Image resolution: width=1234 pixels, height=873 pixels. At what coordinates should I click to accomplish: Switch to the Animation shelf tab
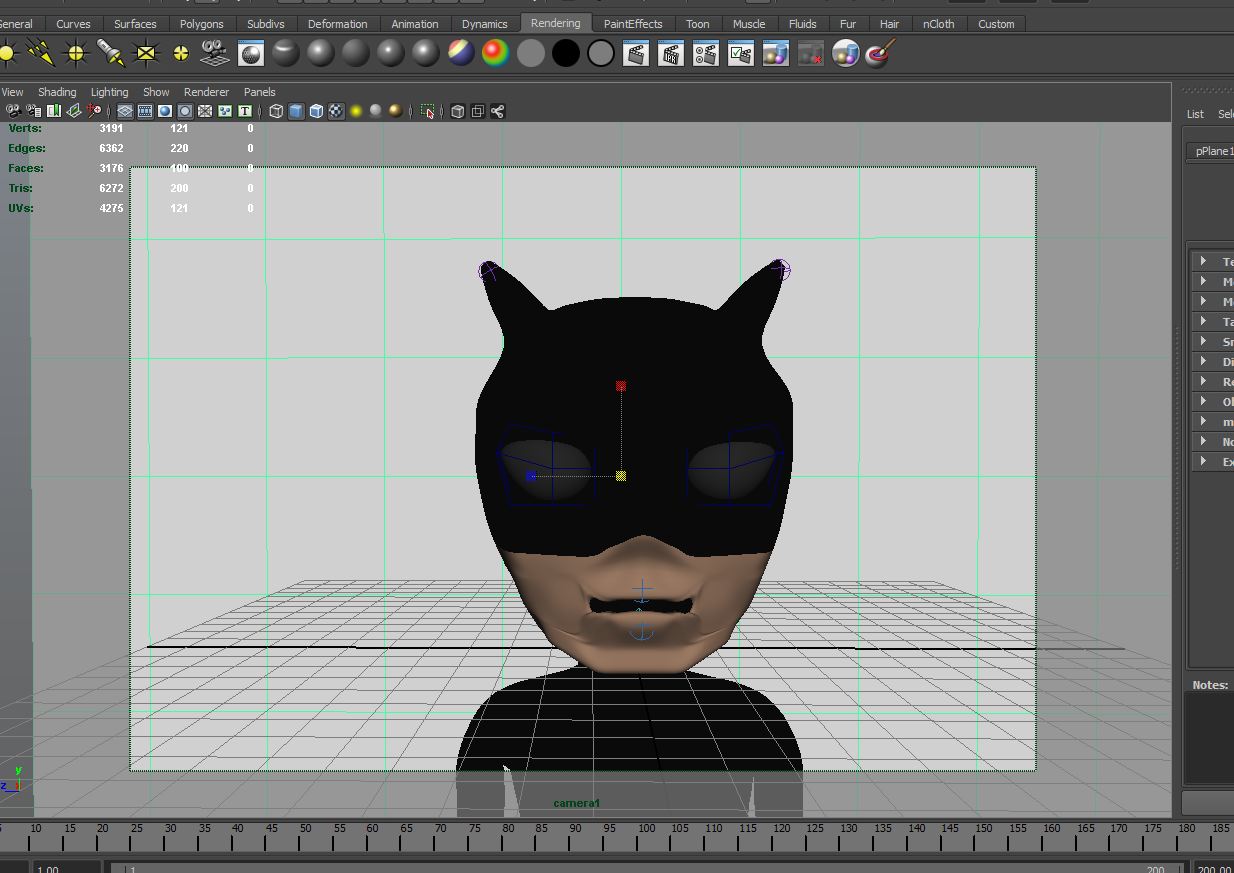click(415, 24)
